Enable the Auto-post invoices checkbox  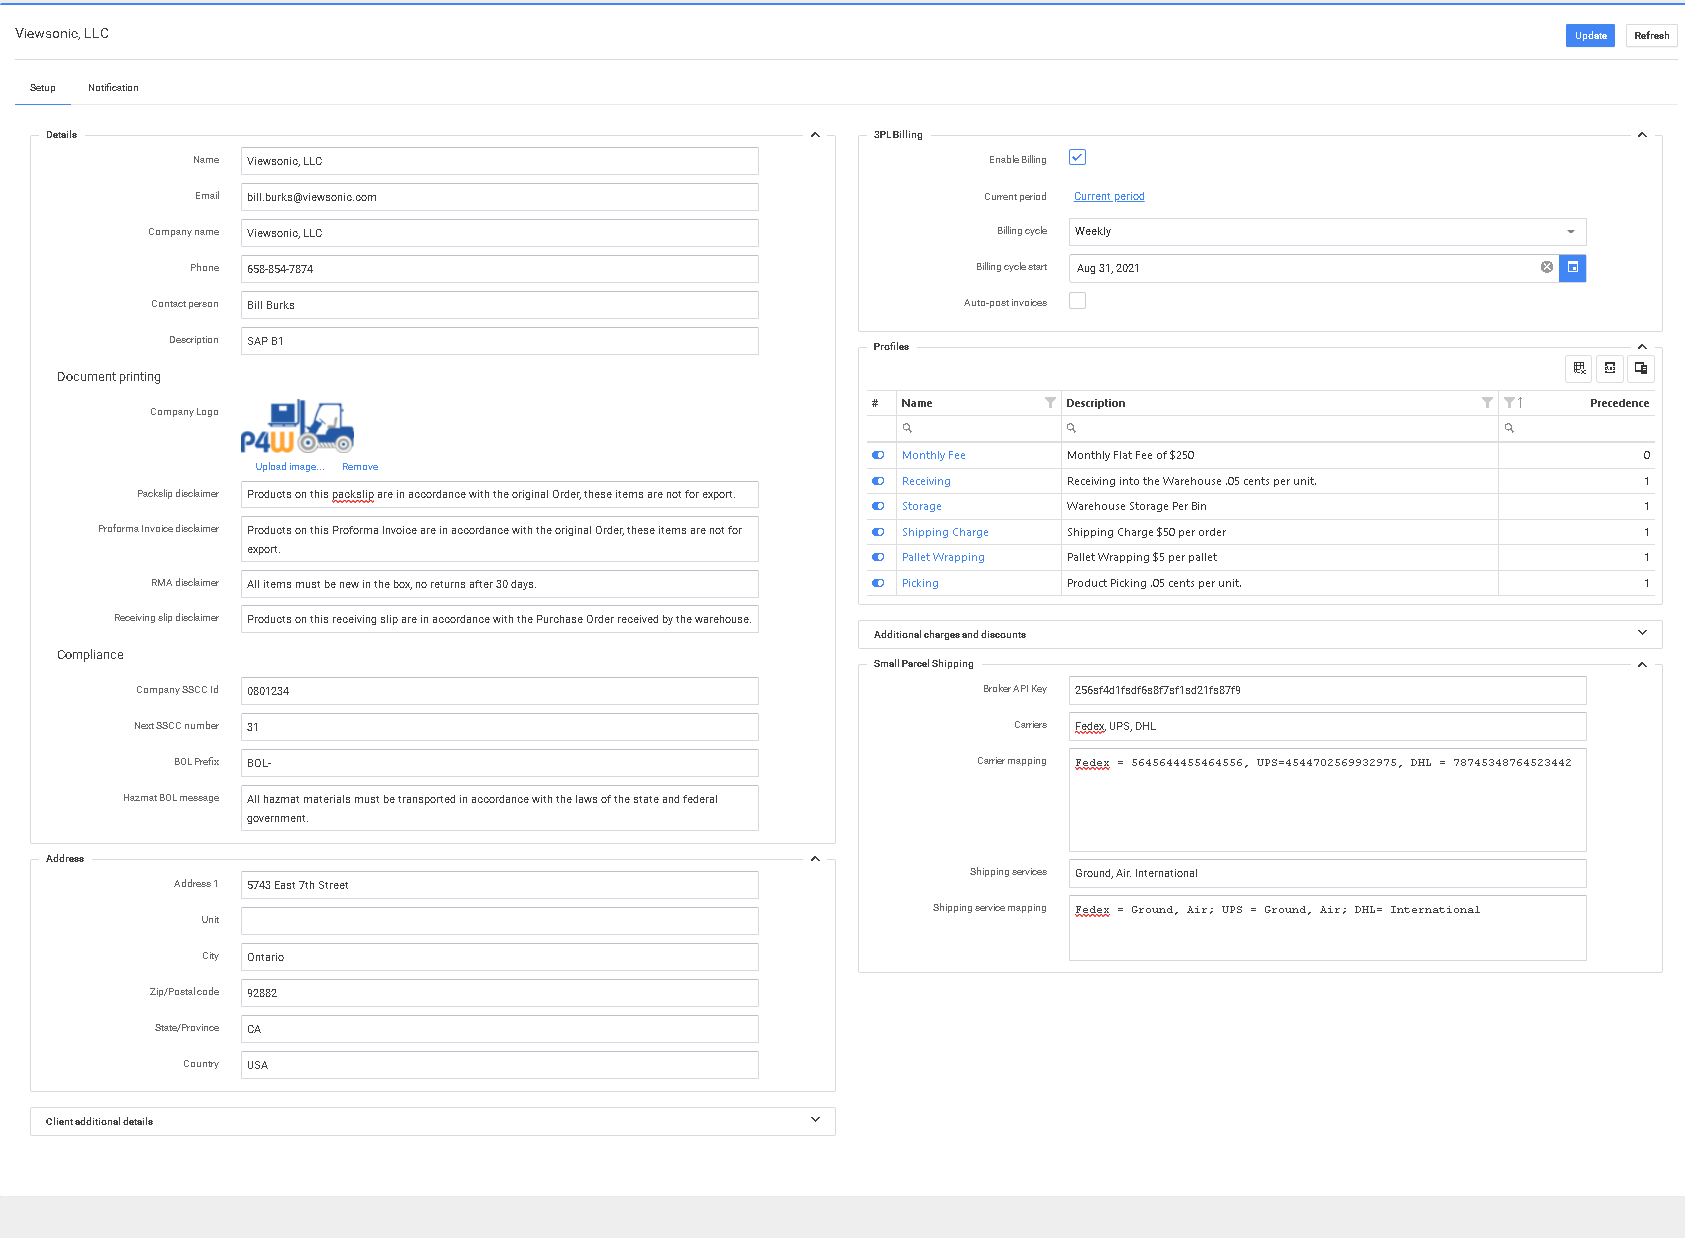pos(1077,301)
